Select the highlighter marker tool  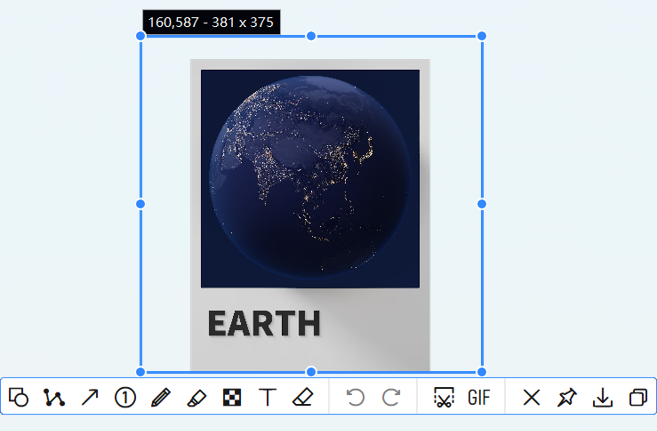(x=197, y=397)
